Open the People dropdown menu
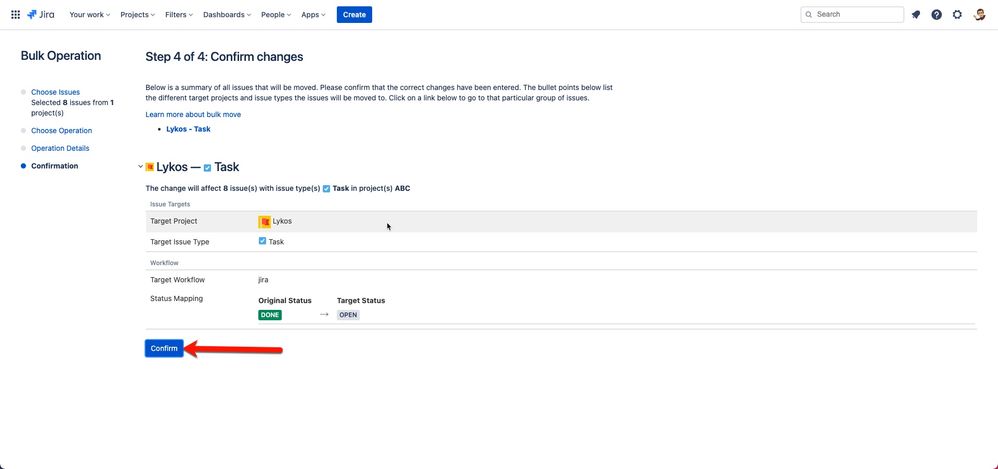 click(x=276, y=15)
